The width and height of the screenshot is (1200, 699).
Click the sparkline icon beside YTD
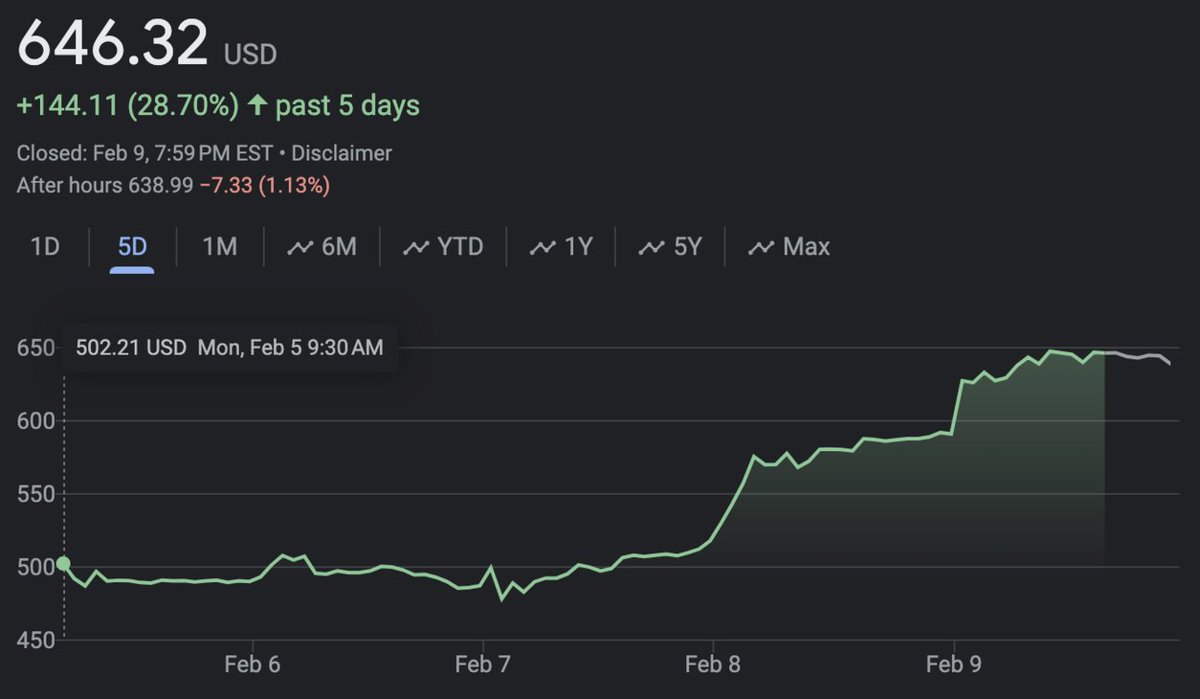pyautogui.click(x=415, y=246)
